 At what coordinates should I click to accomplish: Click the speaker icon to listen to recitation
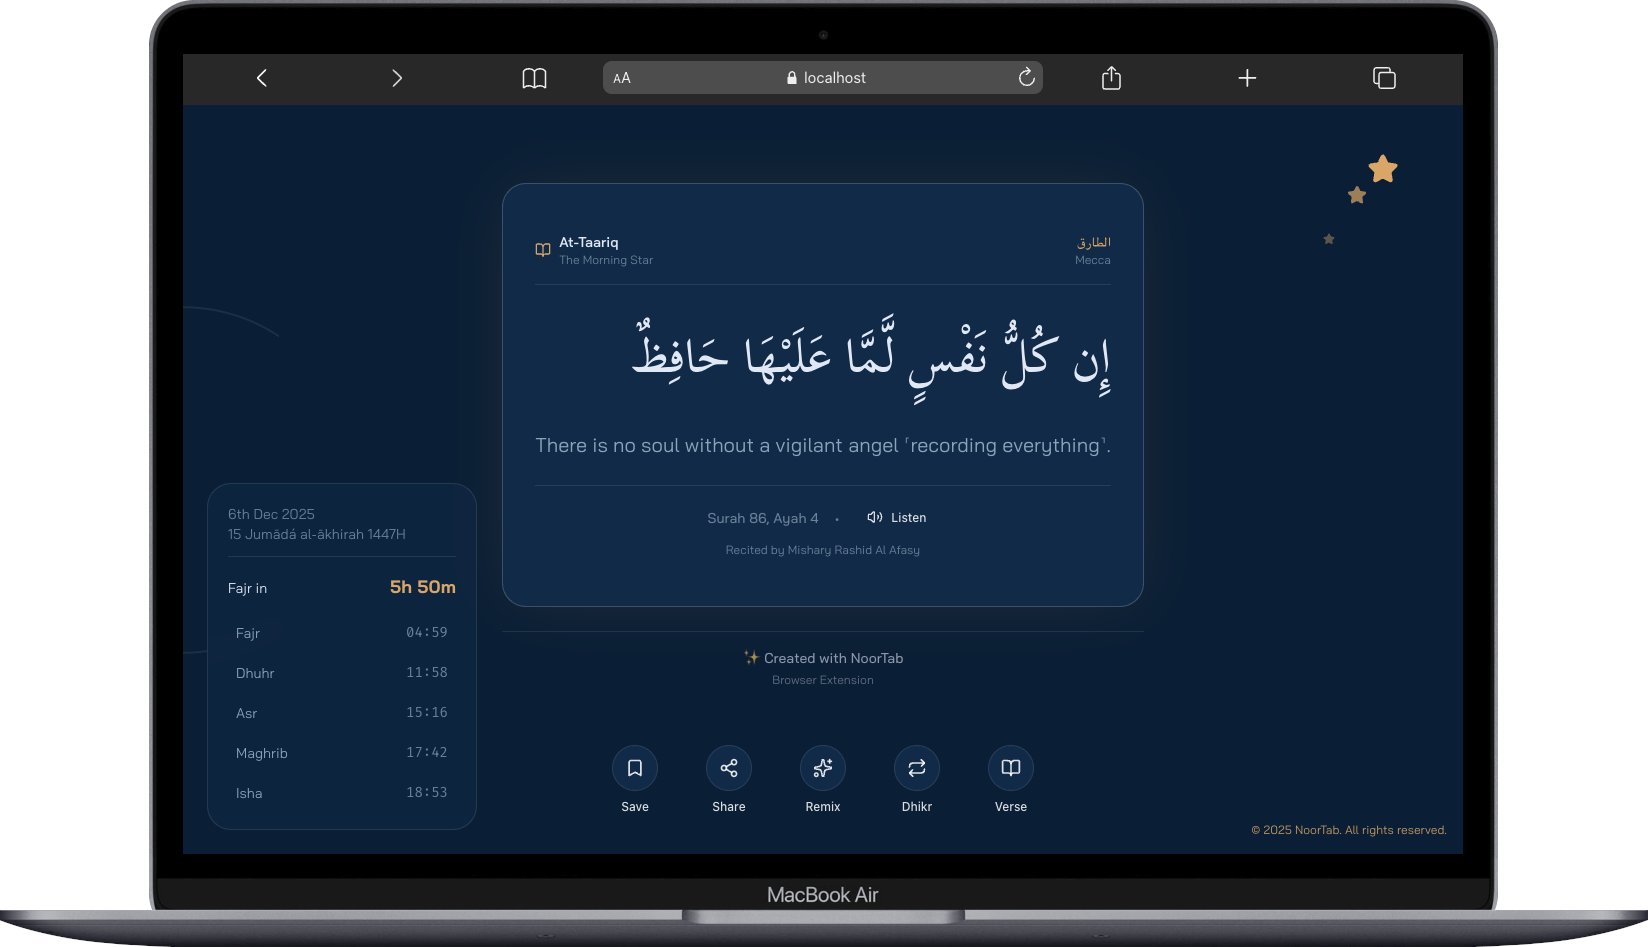pos(873,517)
